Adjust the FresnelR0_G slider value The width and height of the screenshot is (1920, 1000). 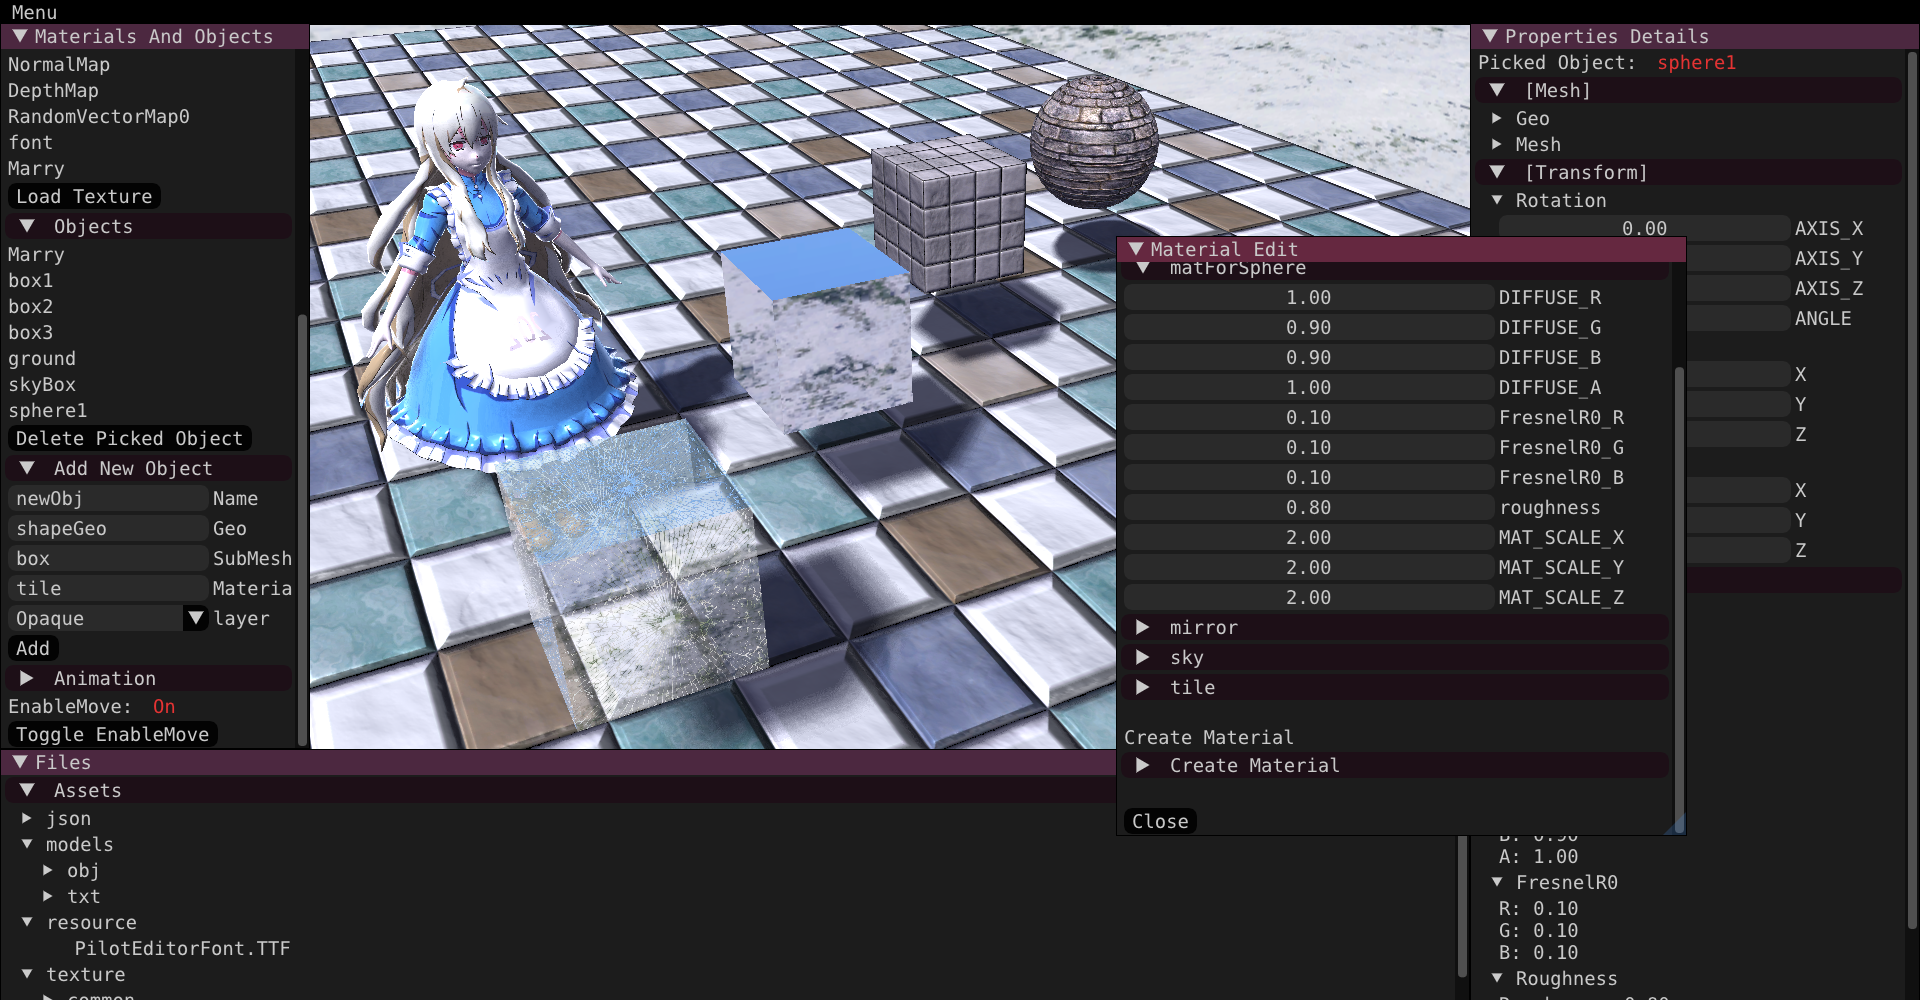pyautogui.click(x=1308, y=448)
